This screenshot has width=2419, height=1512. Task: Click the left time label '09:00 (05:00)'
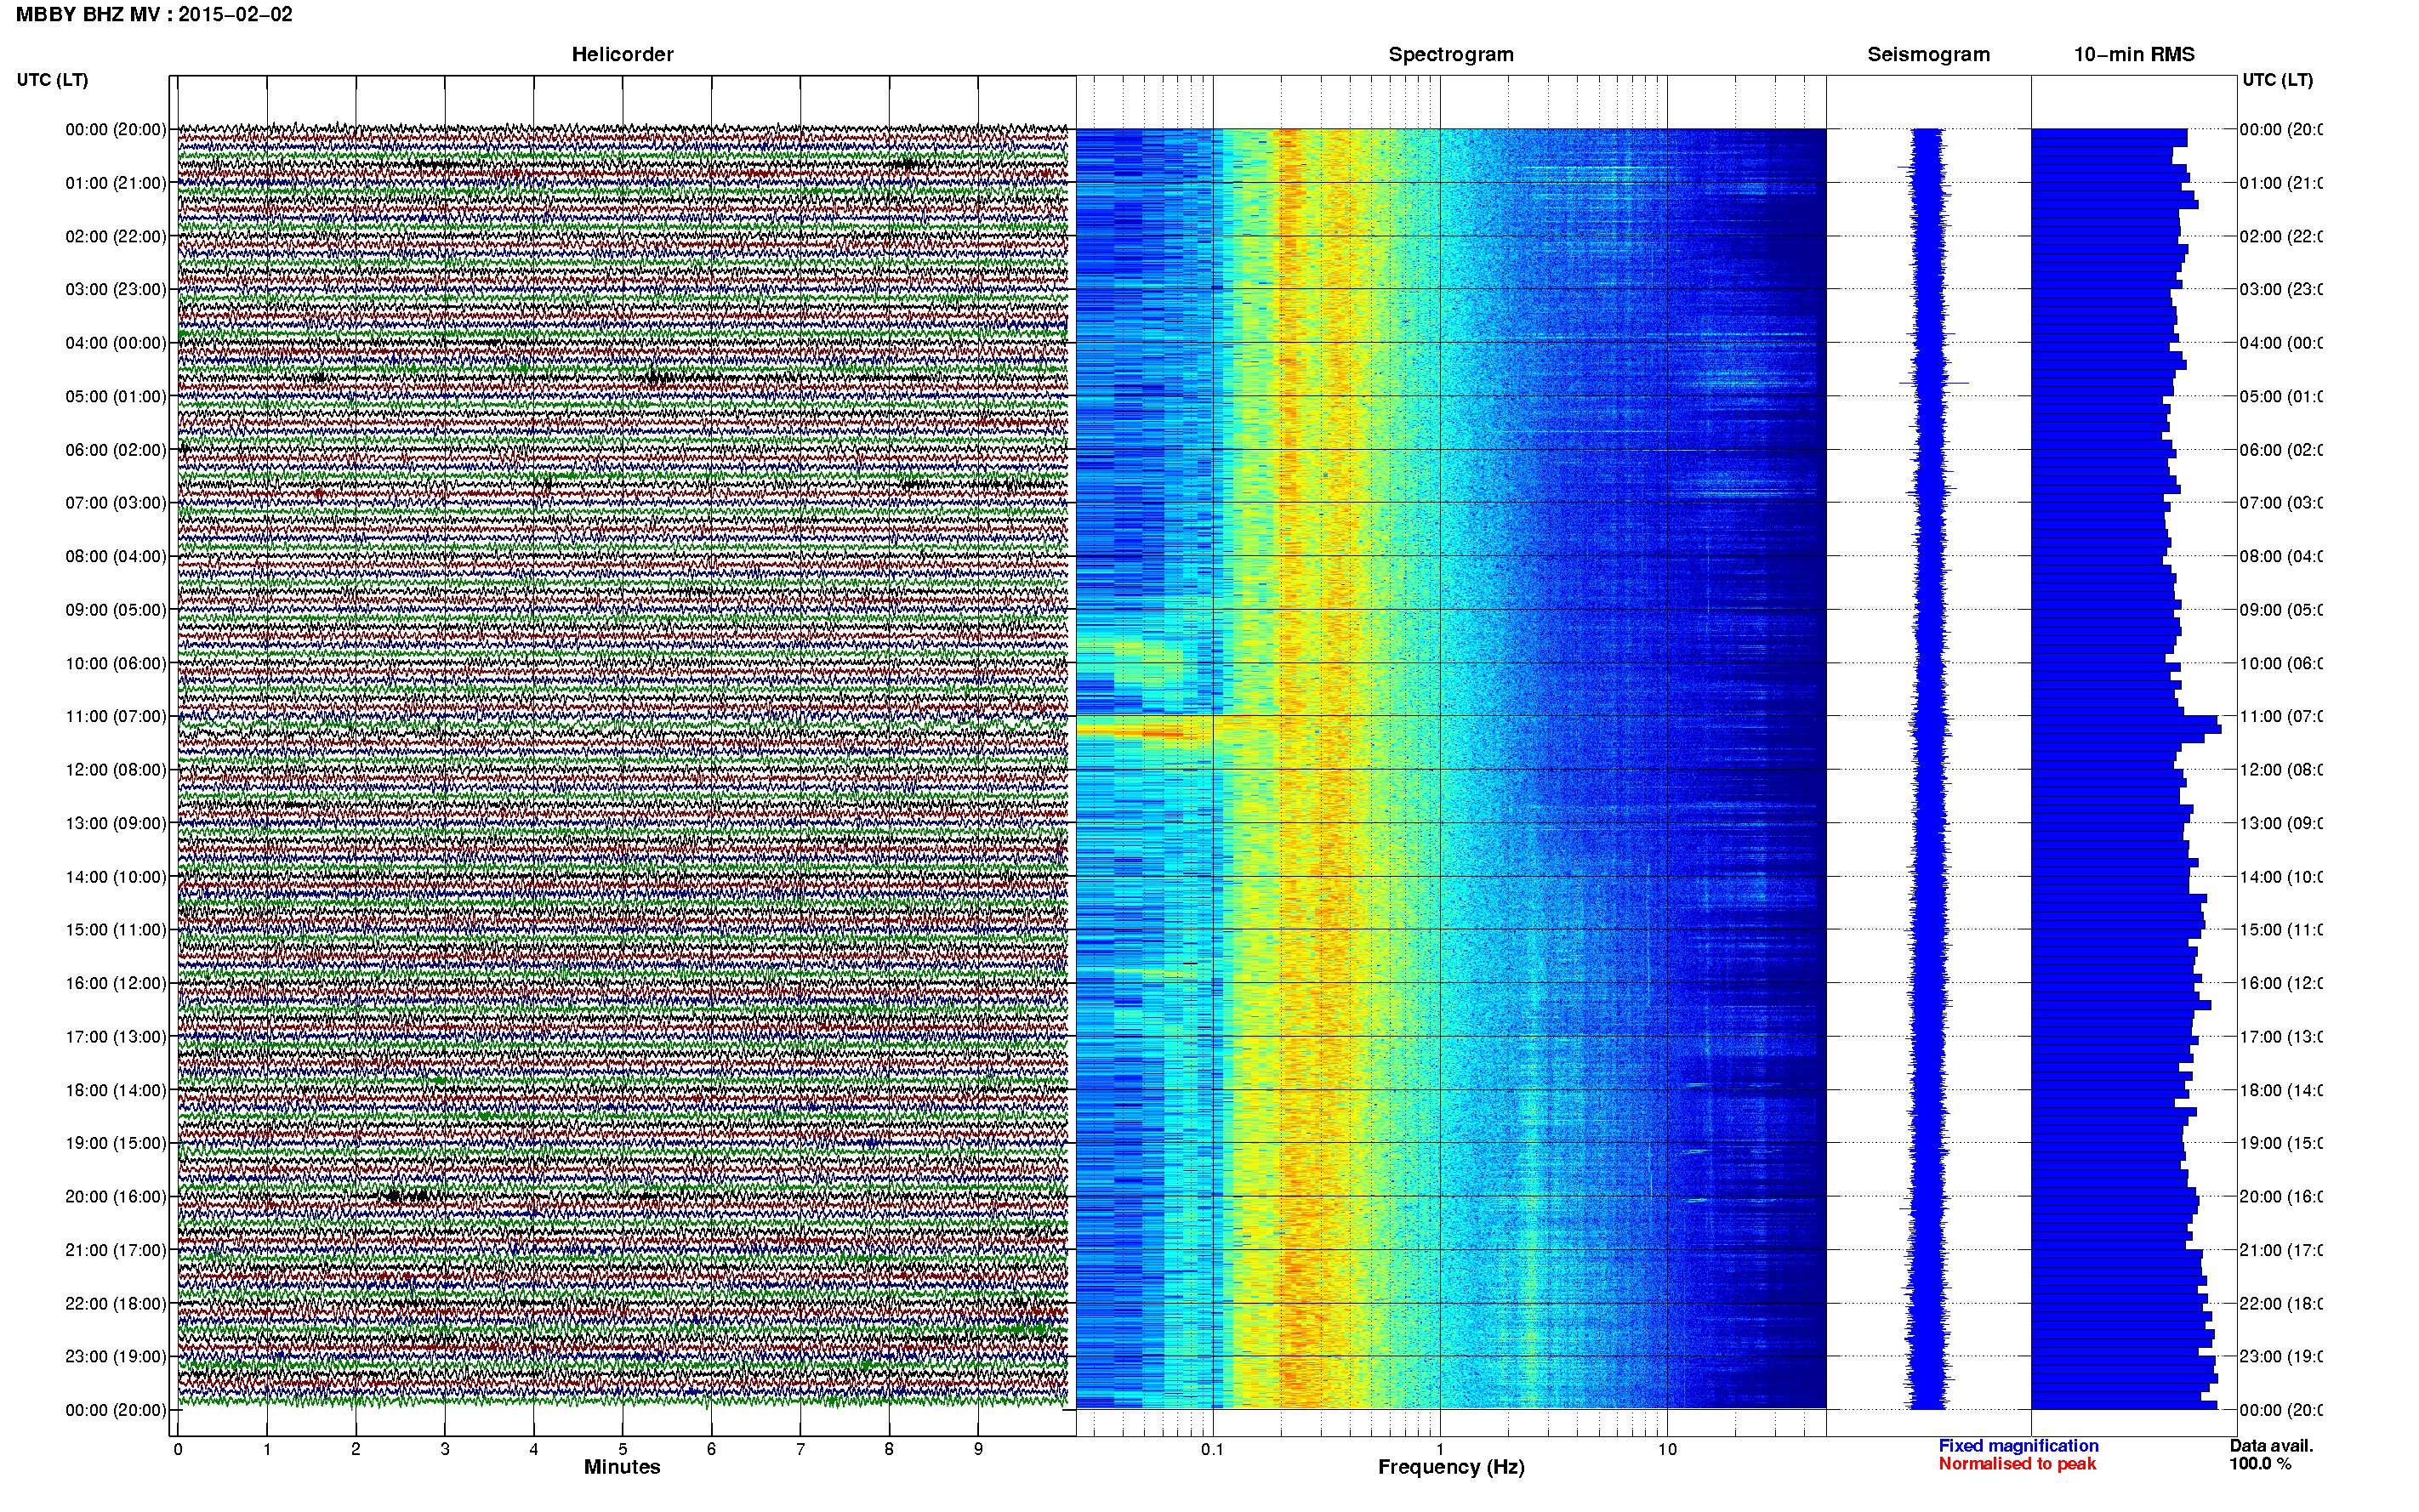click(x=116, y=610)
